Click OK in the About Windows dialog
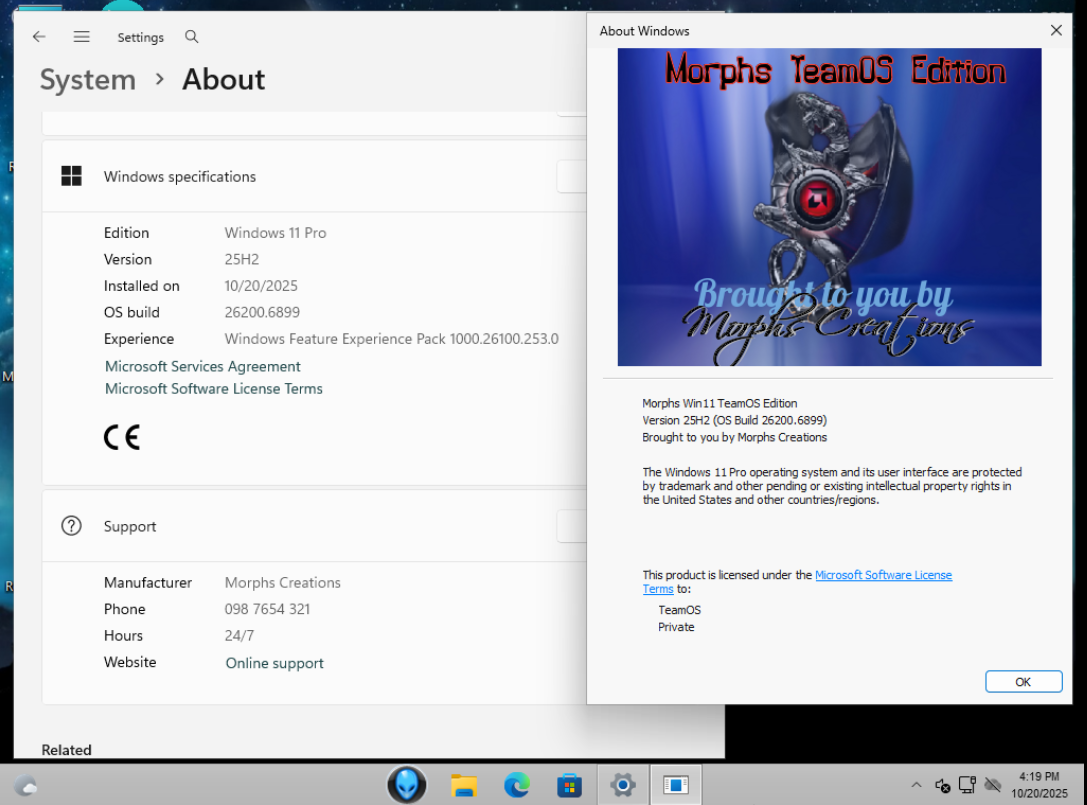Viewport: 1087px width, 805px height. pos(1023,682)
